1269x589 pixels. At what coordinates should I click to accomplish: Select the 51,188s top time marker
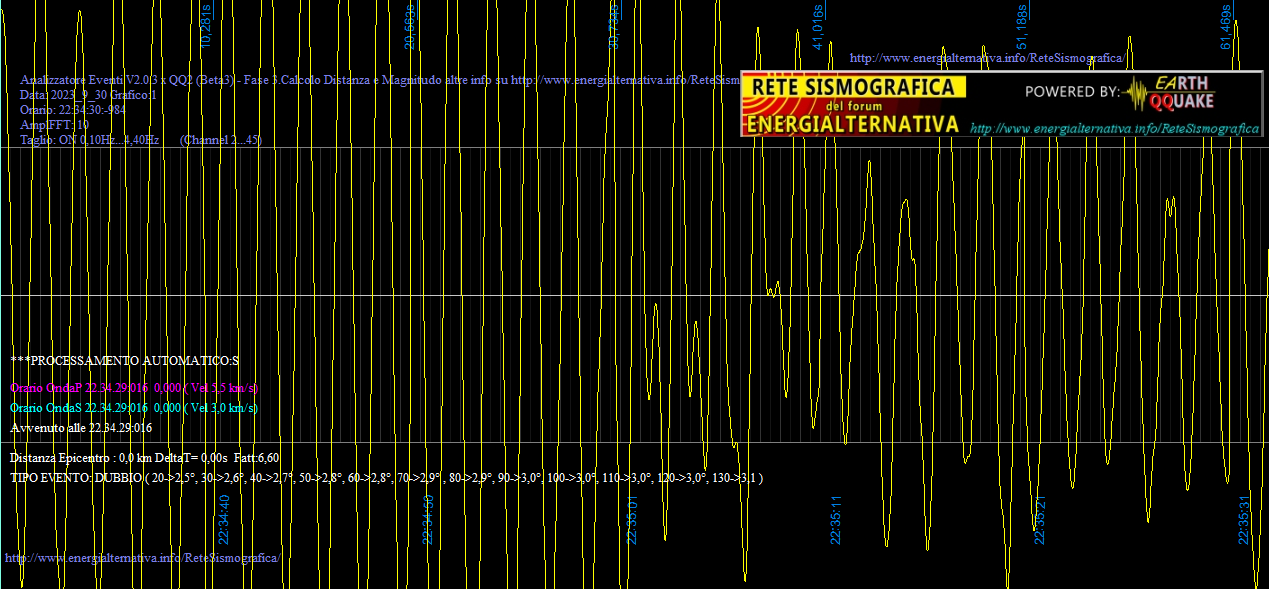[x=1022, y=26]
